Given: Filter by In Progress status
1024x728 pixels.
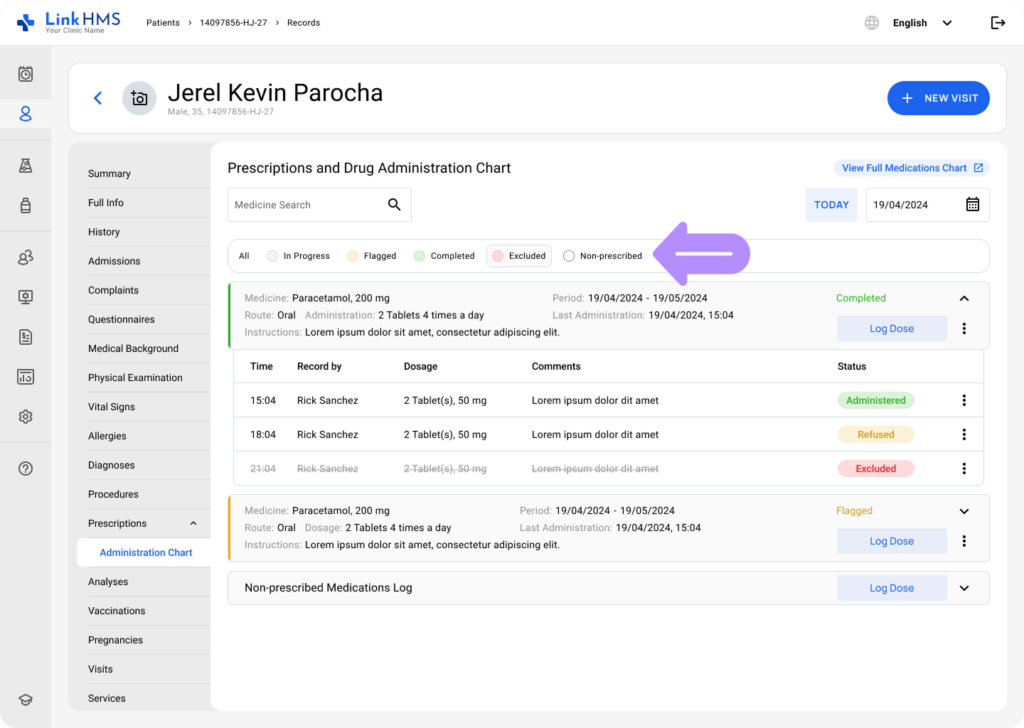Looking at the screenshot, I should [298, 256].
